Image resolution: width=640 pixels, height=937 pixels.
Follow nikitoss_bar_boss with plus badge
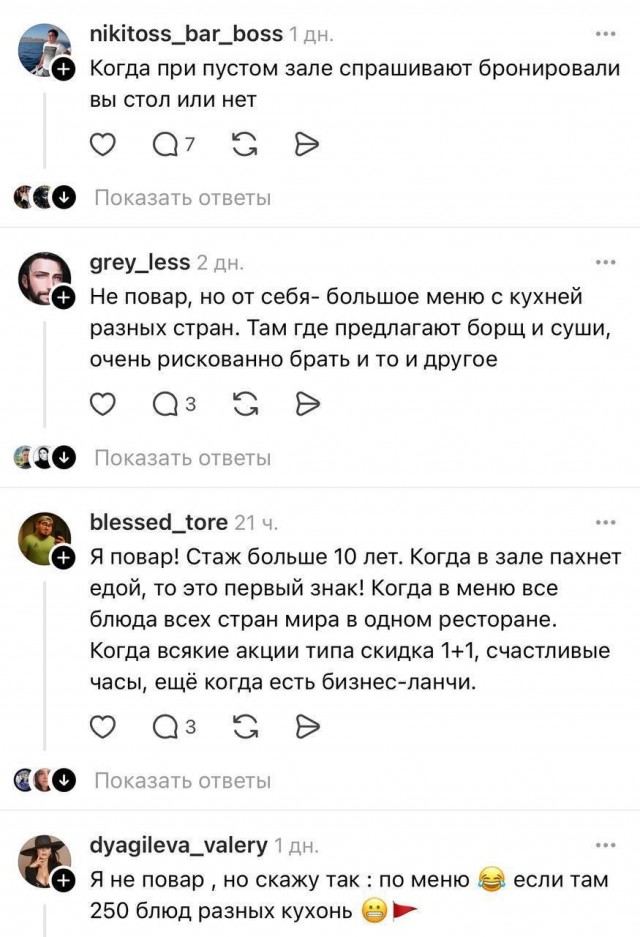pos(63,70)
